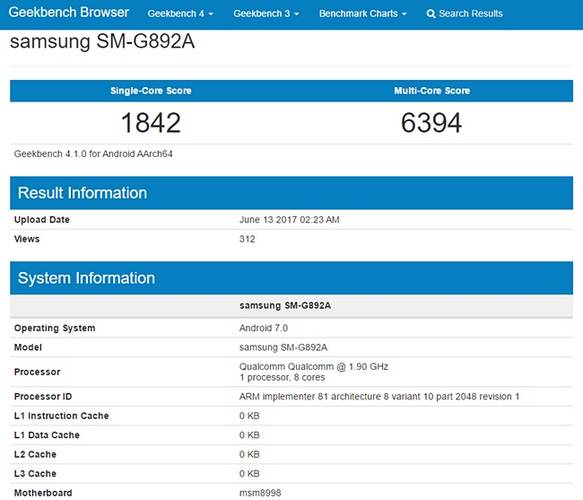Image resolution: width=583 pixels, height=500 pixels.
Task: Select the views count 312
Action: [247, 239]
